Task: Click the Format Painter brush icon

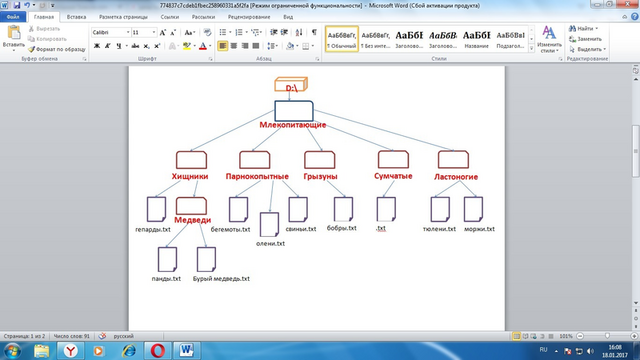Action: pyautogui.click(x=31, y=49)
